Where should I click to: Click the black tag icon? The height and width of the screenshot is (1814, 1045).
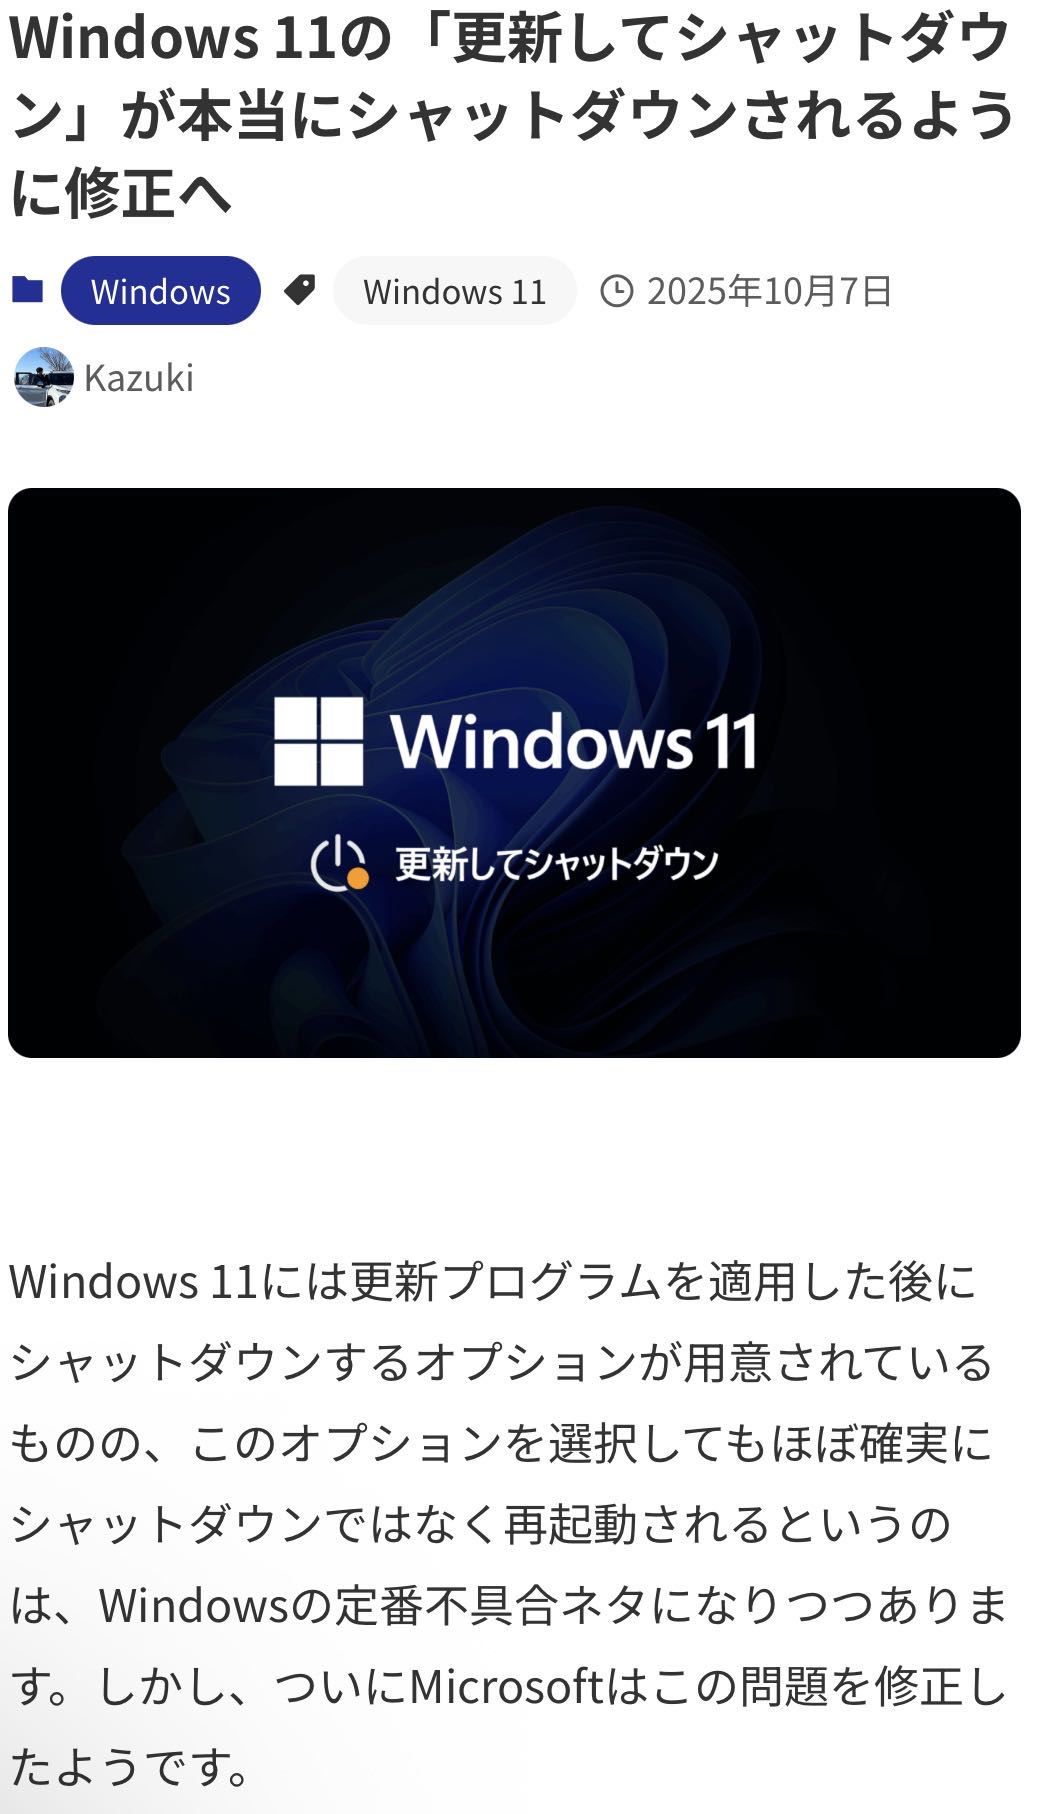(x=299, y=290)
